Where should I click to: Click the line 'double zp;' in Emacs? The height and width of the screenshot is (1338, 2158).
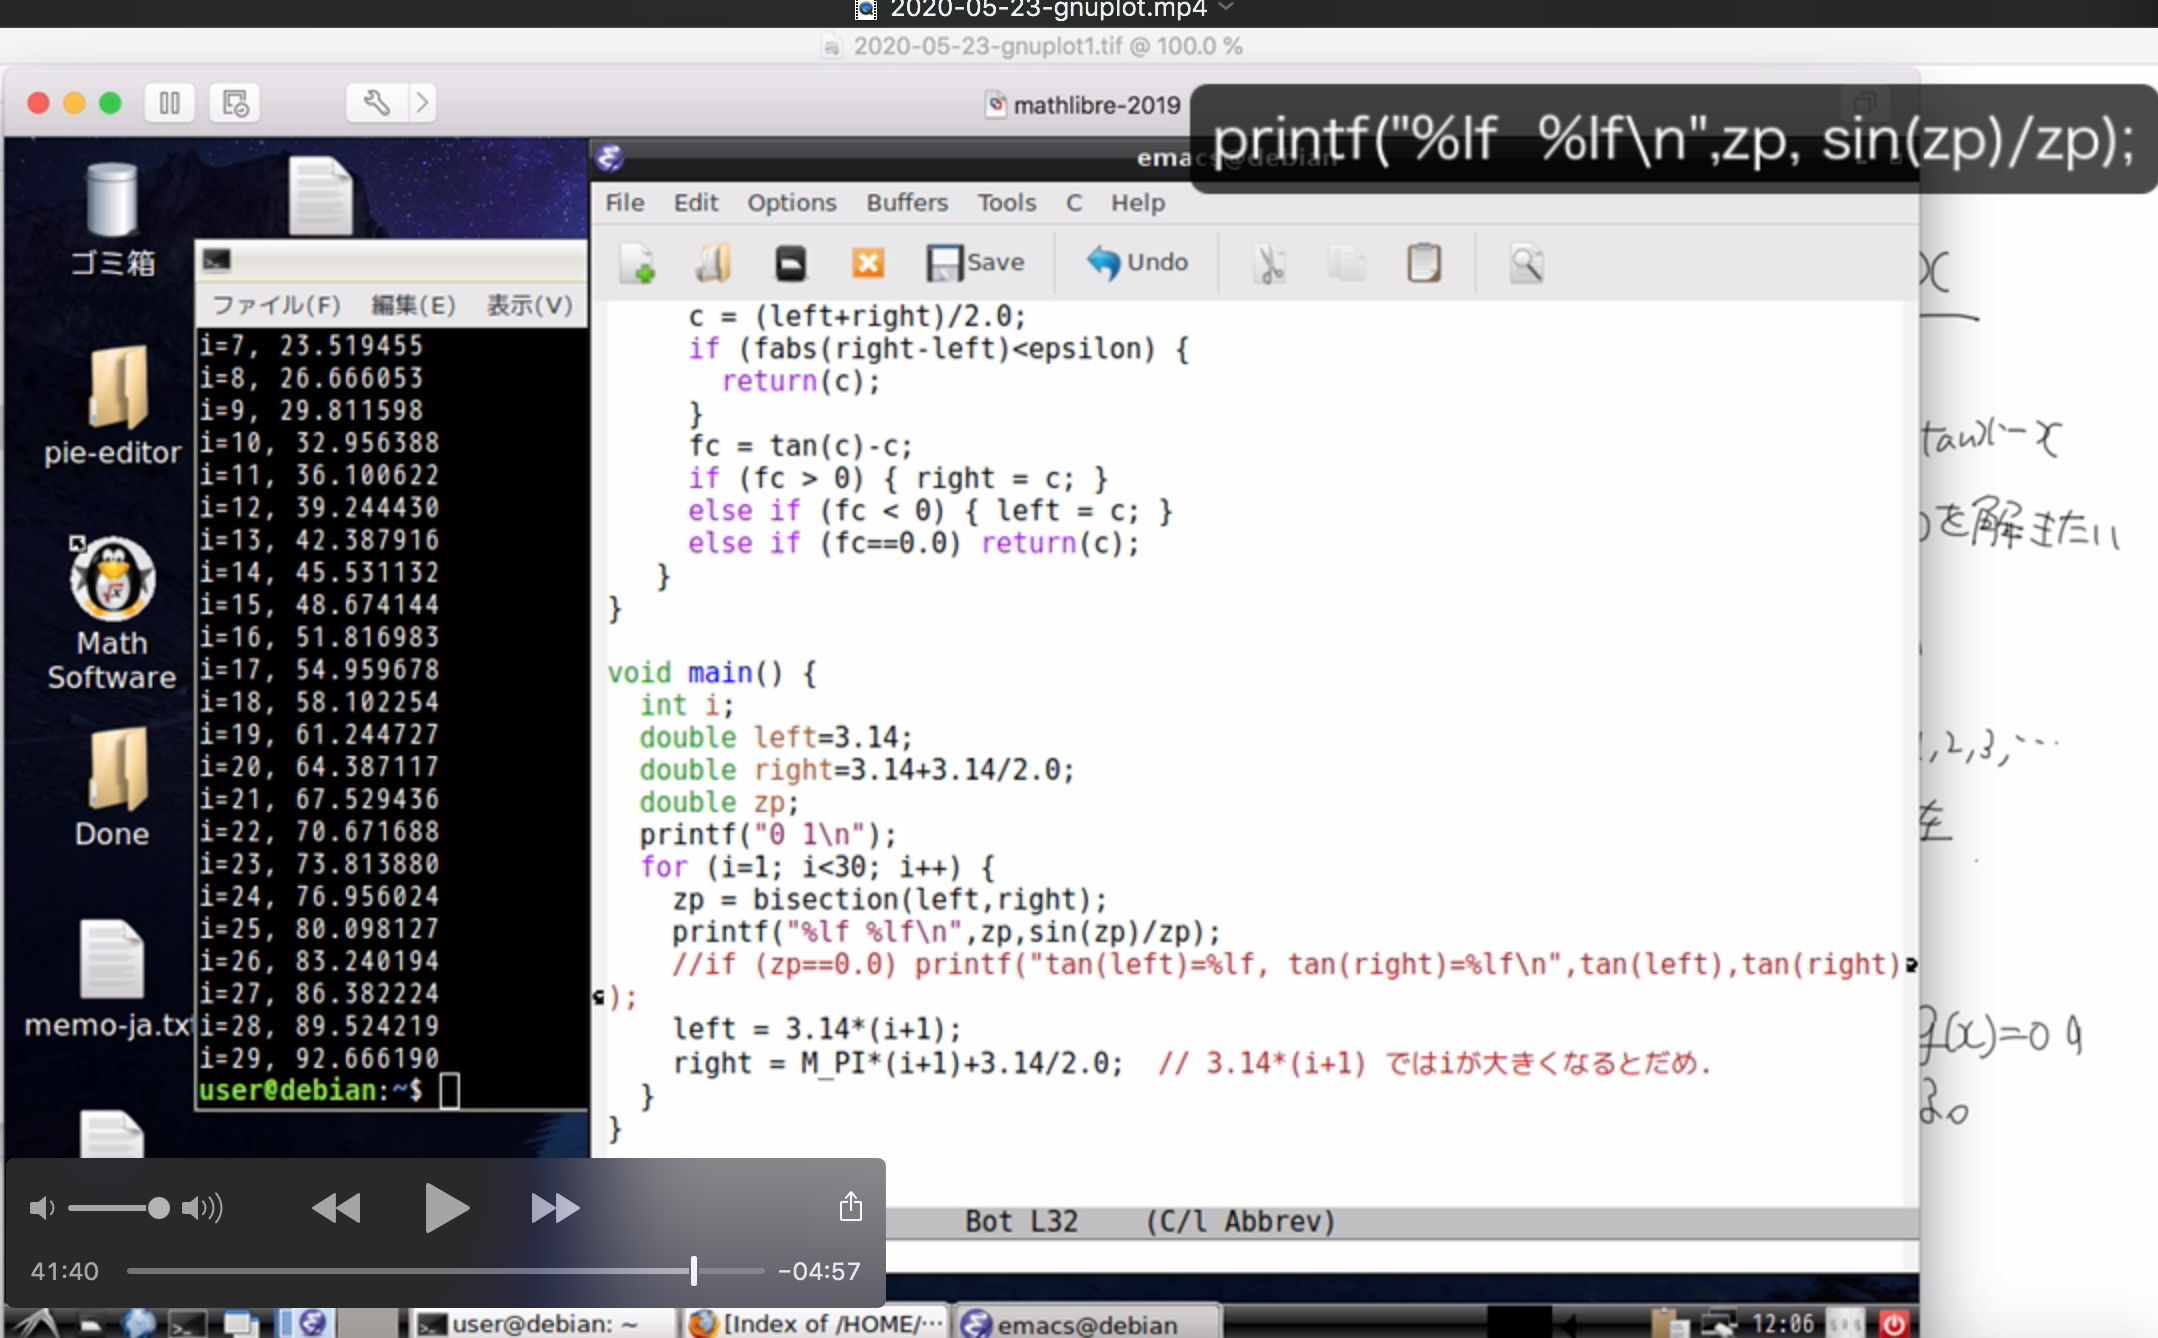pos(719,803)
